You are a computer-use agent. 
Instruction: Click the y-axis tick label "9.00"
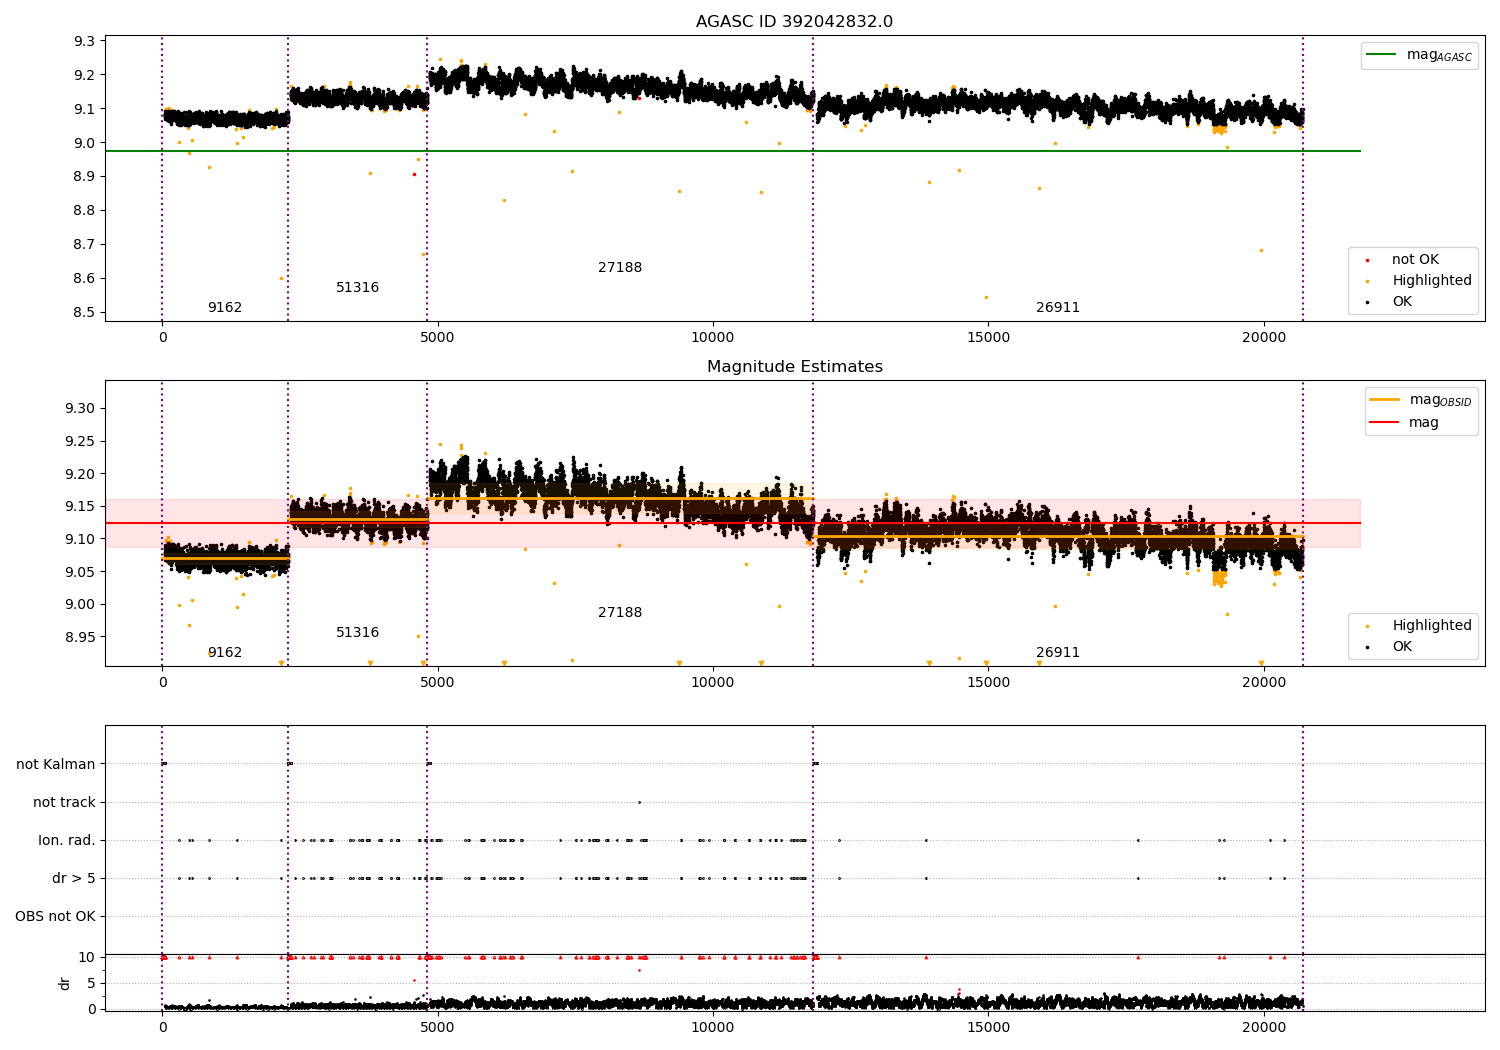pos(81,605)
